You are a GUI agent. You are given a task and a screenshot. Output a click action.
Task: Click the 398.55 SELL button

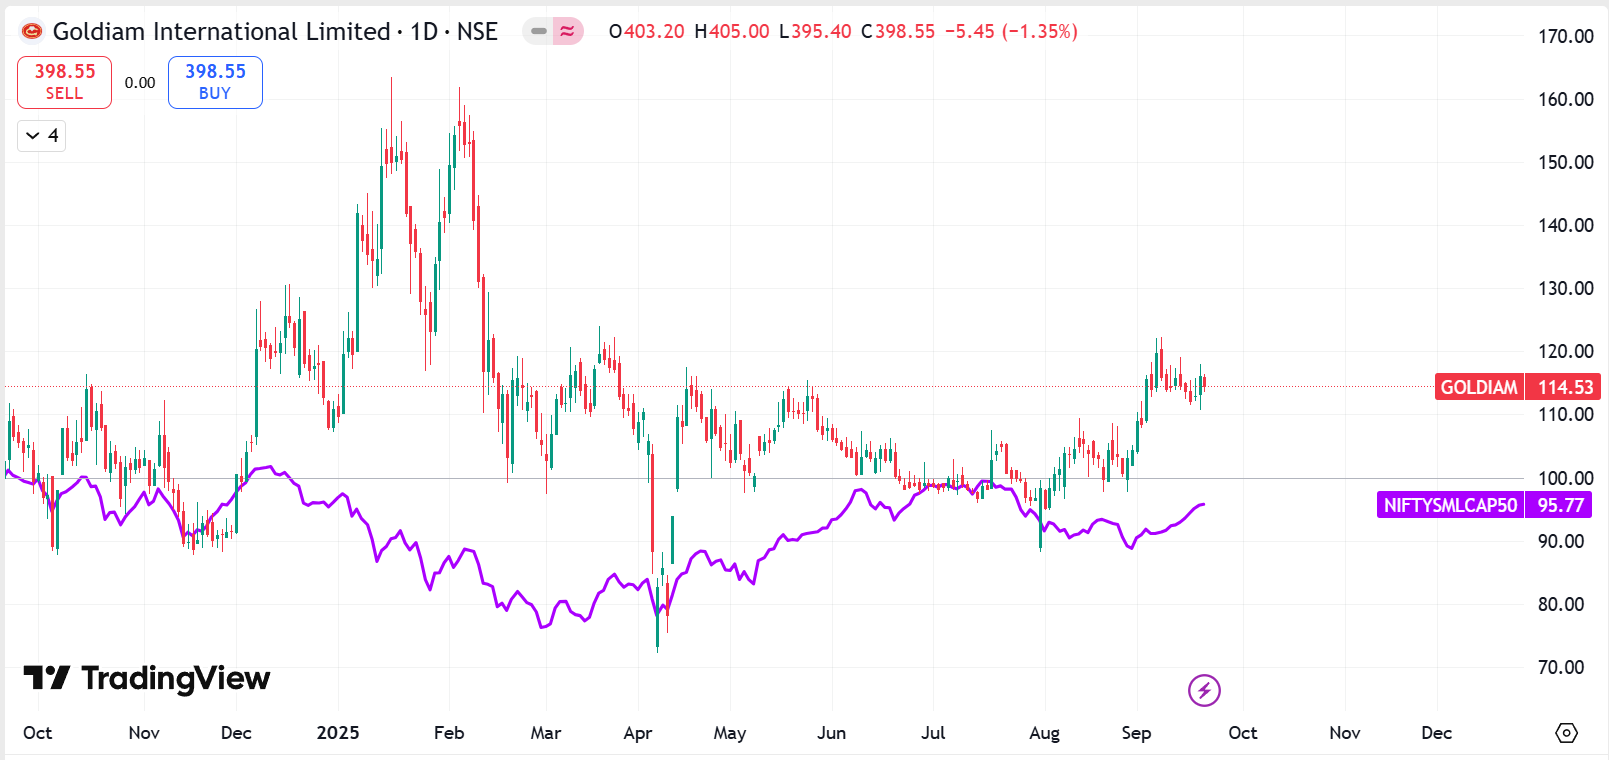point(64,82)
